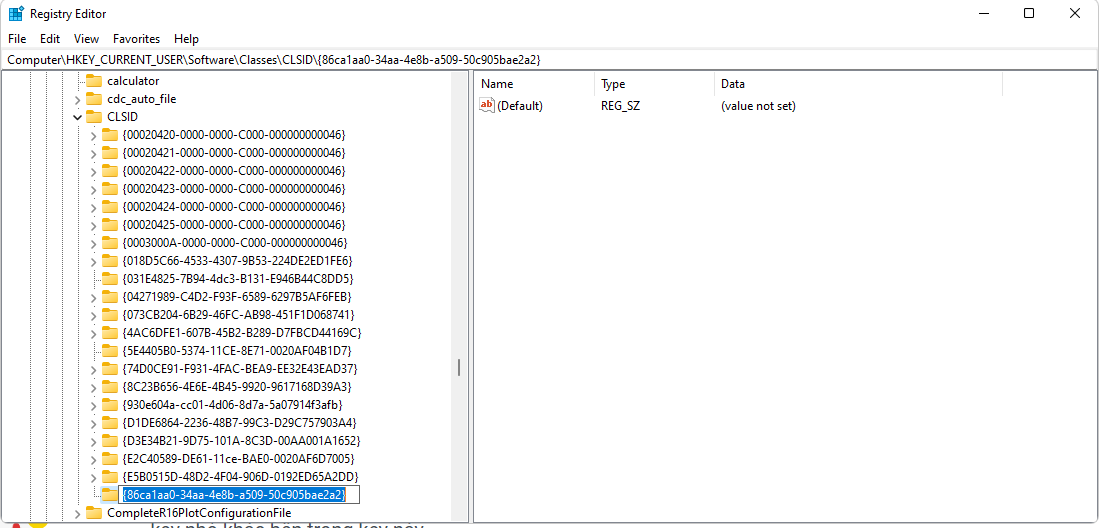Open the File menu
The height and width of the screenshot is (528, 1100).
click(x=17, y=39)
